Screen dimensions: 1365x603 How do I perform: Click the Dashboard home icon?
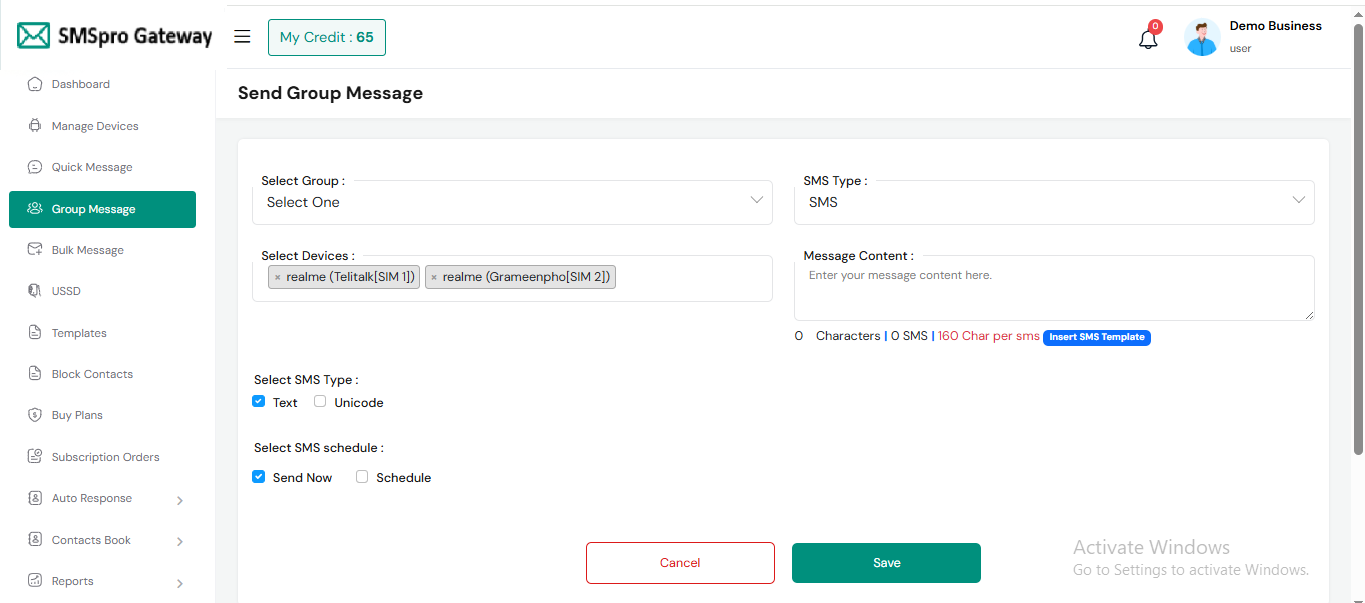tap(35, 84)
